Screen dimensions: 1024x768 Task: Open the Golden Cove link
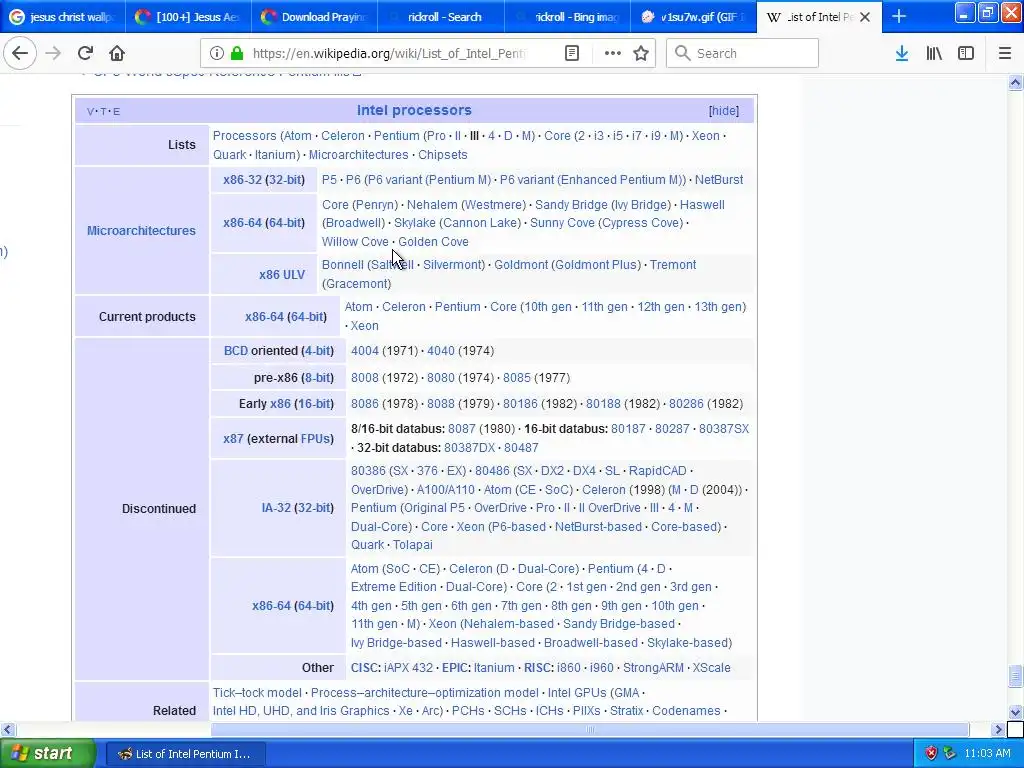tap(434, 242)
